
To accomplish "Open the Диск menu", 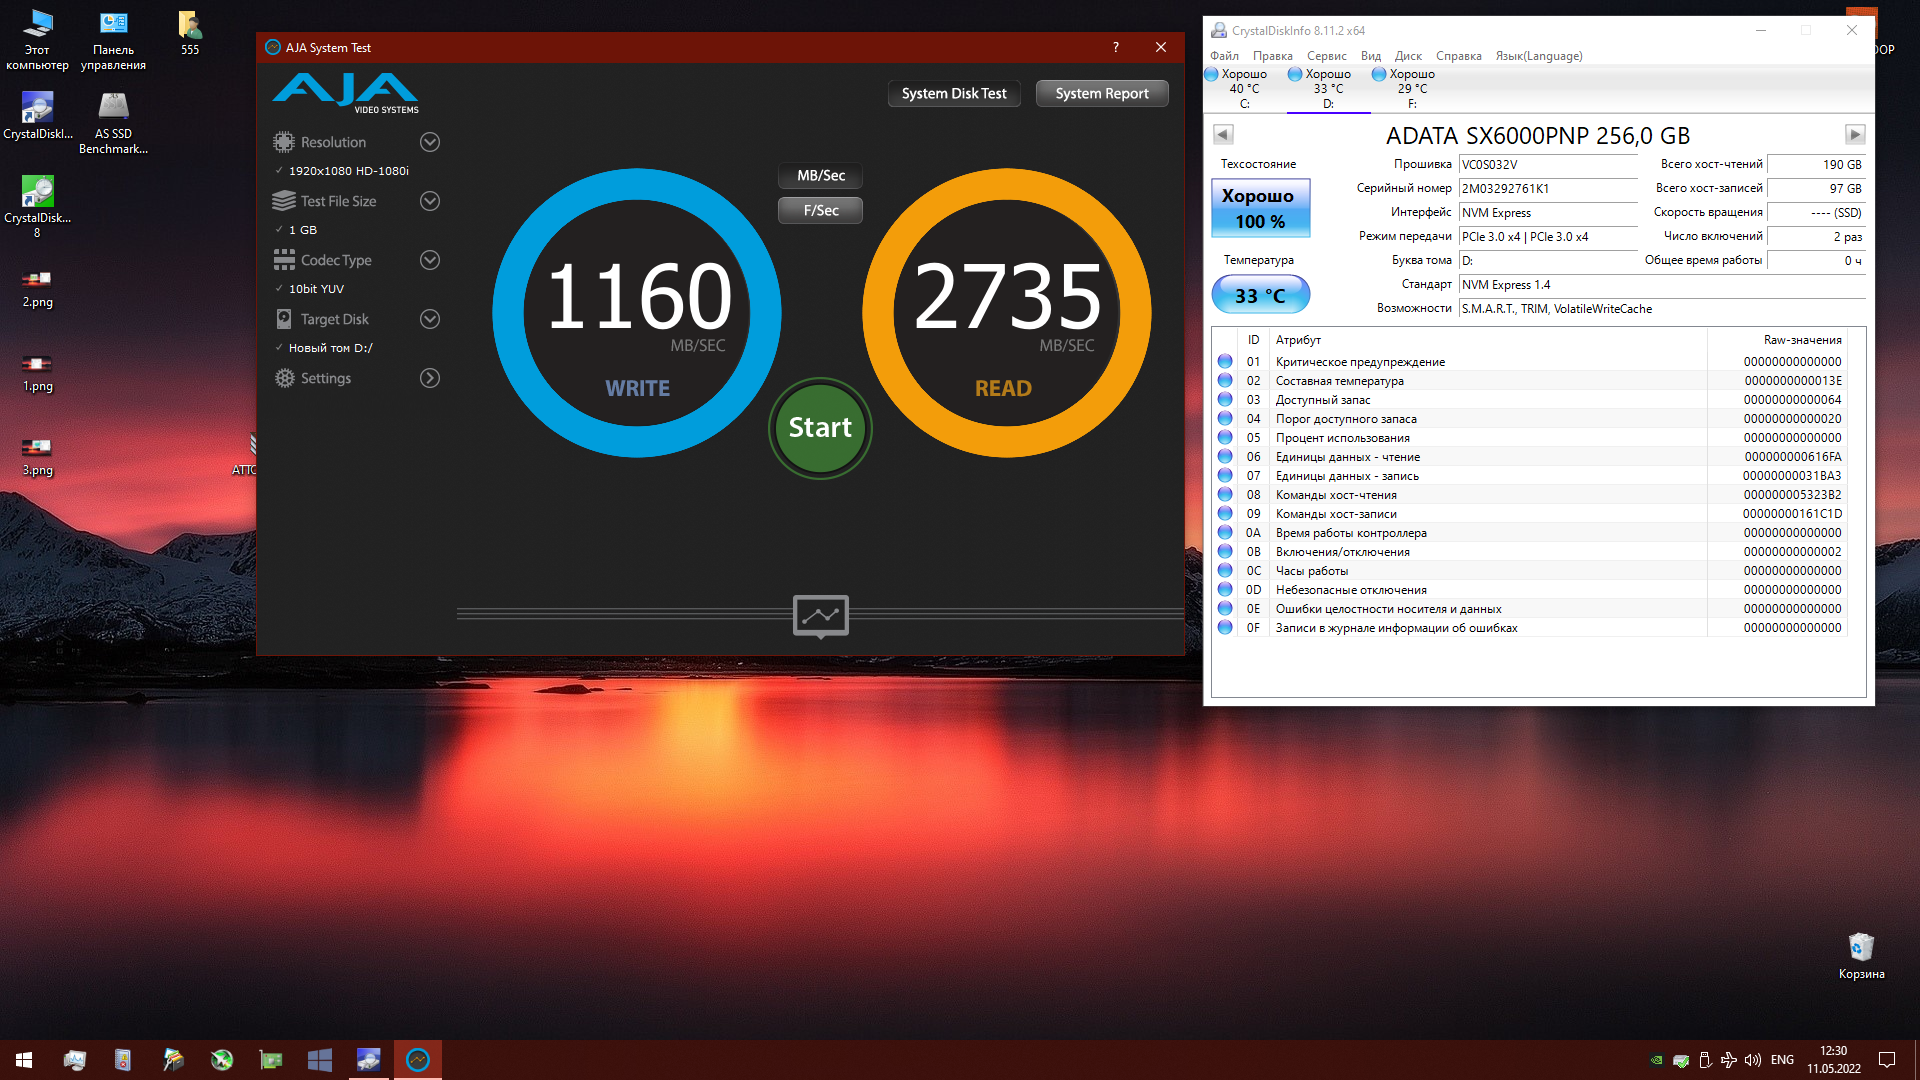I will click(x=1408, y=56).
